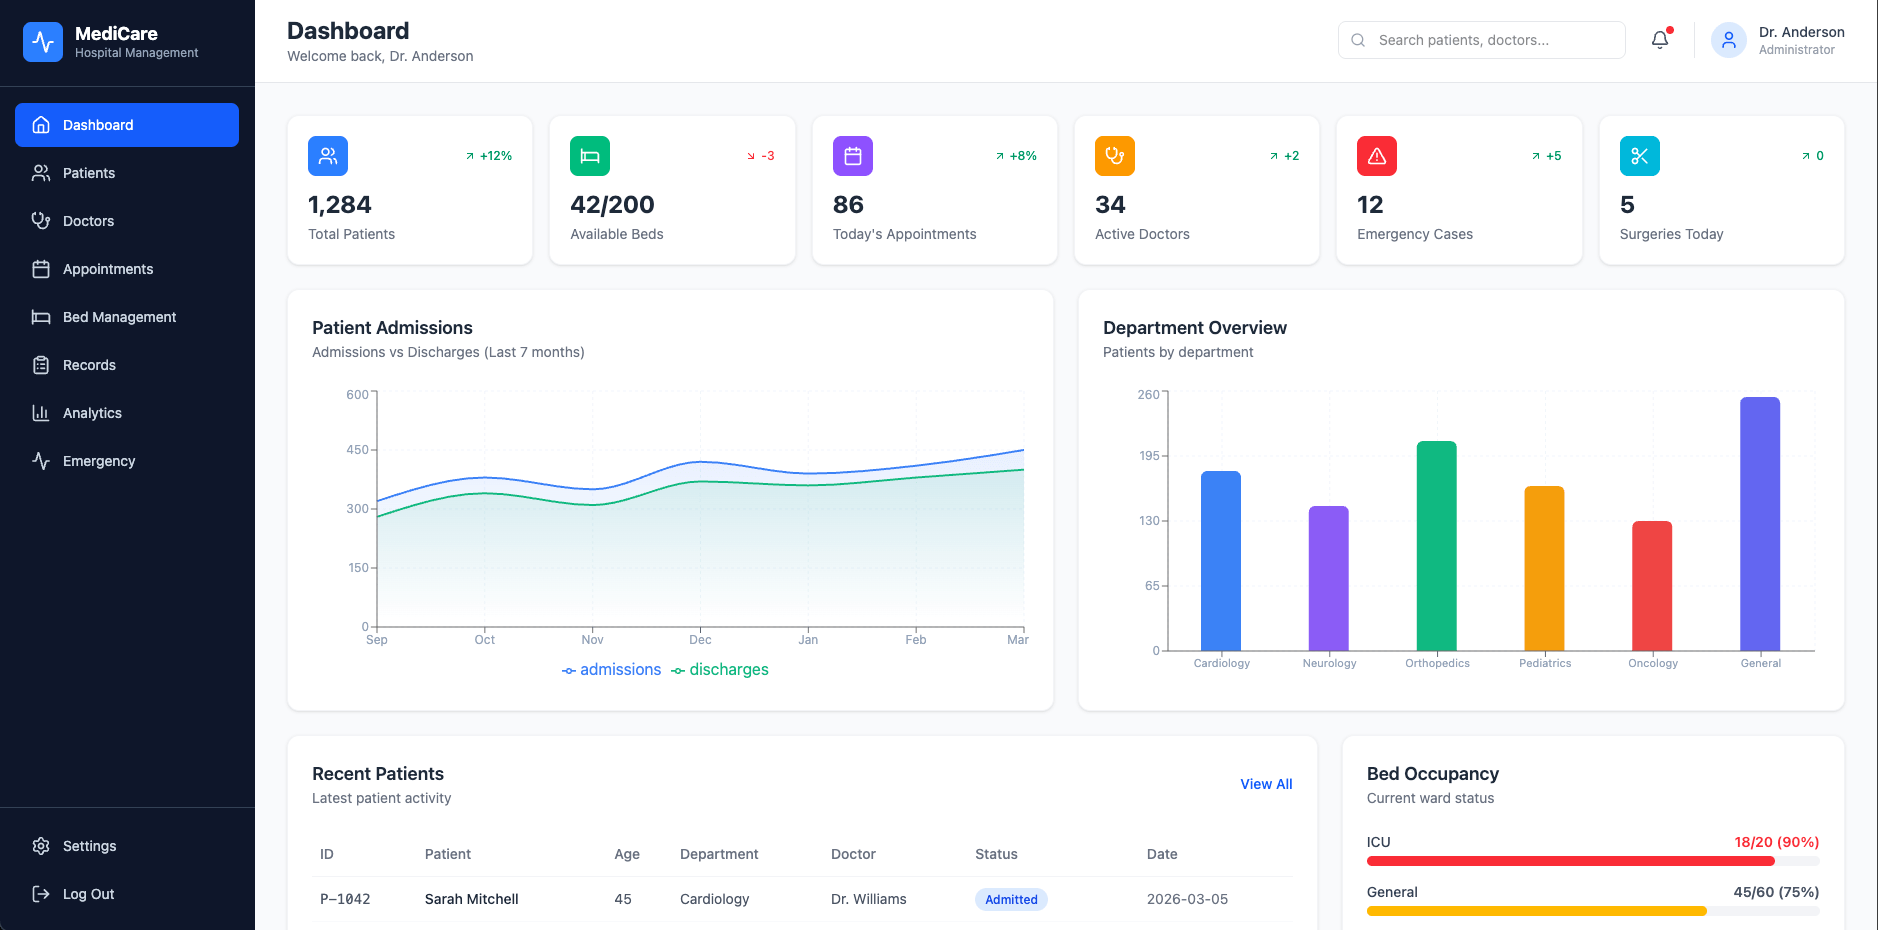Click the Appointments calendar icon in sidebar
Viewport: 1878px width, 930px height.
pos(41,269)
